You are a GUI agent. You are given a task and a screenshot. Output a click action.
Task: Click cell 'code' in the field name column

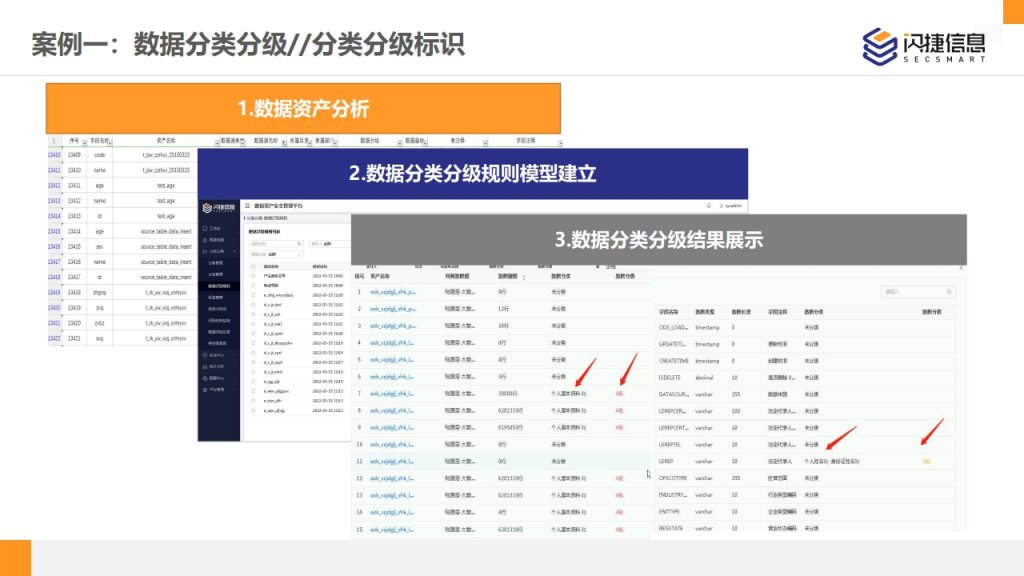(x=99, y=155)
